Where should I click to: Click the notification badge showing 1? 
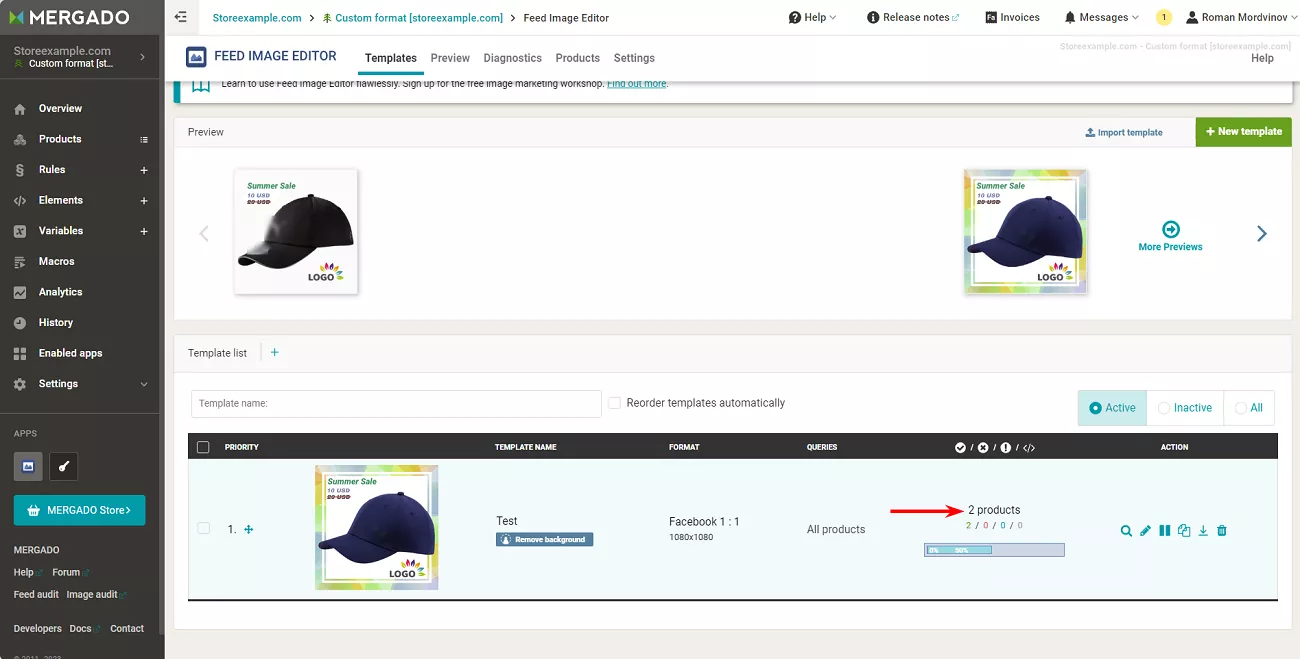tap(1163, 17)
